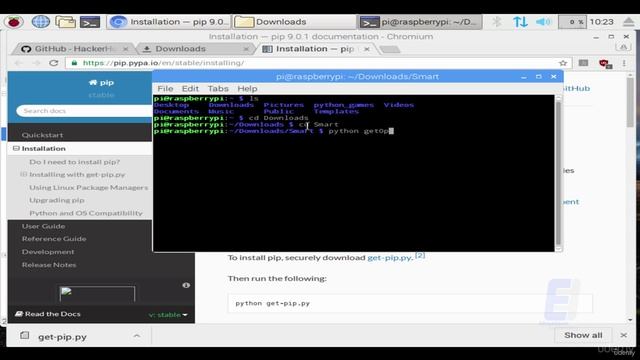The image size is (640, 360).
Task: Click the red shield extension icon
Action: coord(604,63)
